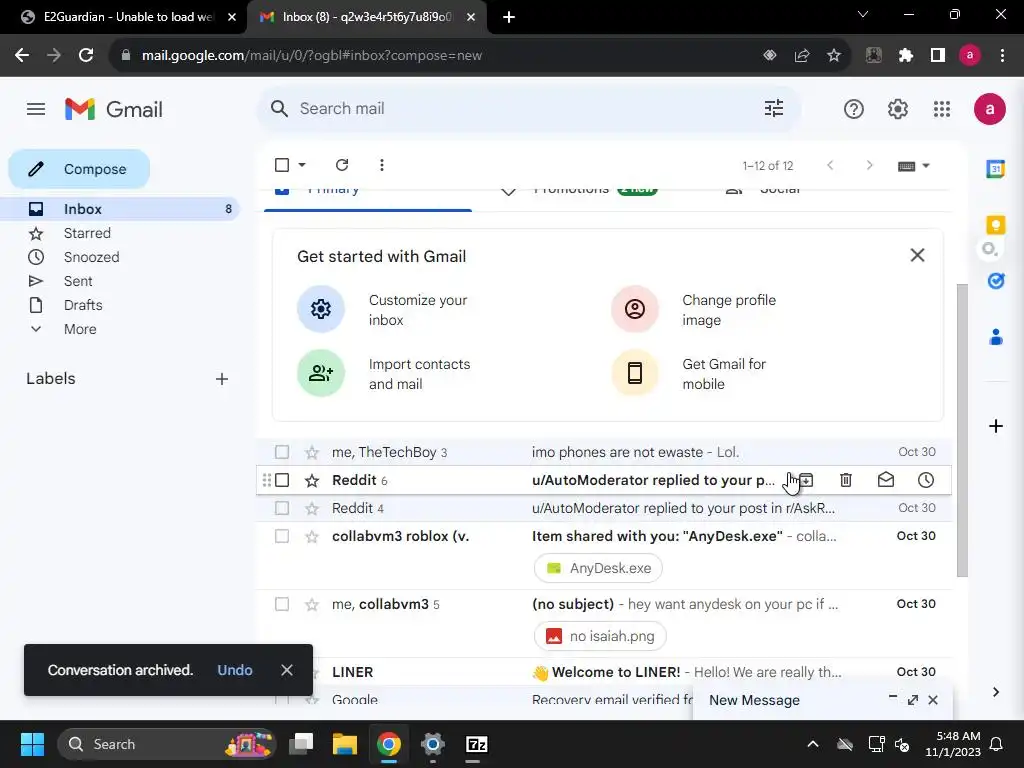Open the Support help icon
Screen dimensions: 1024x768
tap(854, 109)
